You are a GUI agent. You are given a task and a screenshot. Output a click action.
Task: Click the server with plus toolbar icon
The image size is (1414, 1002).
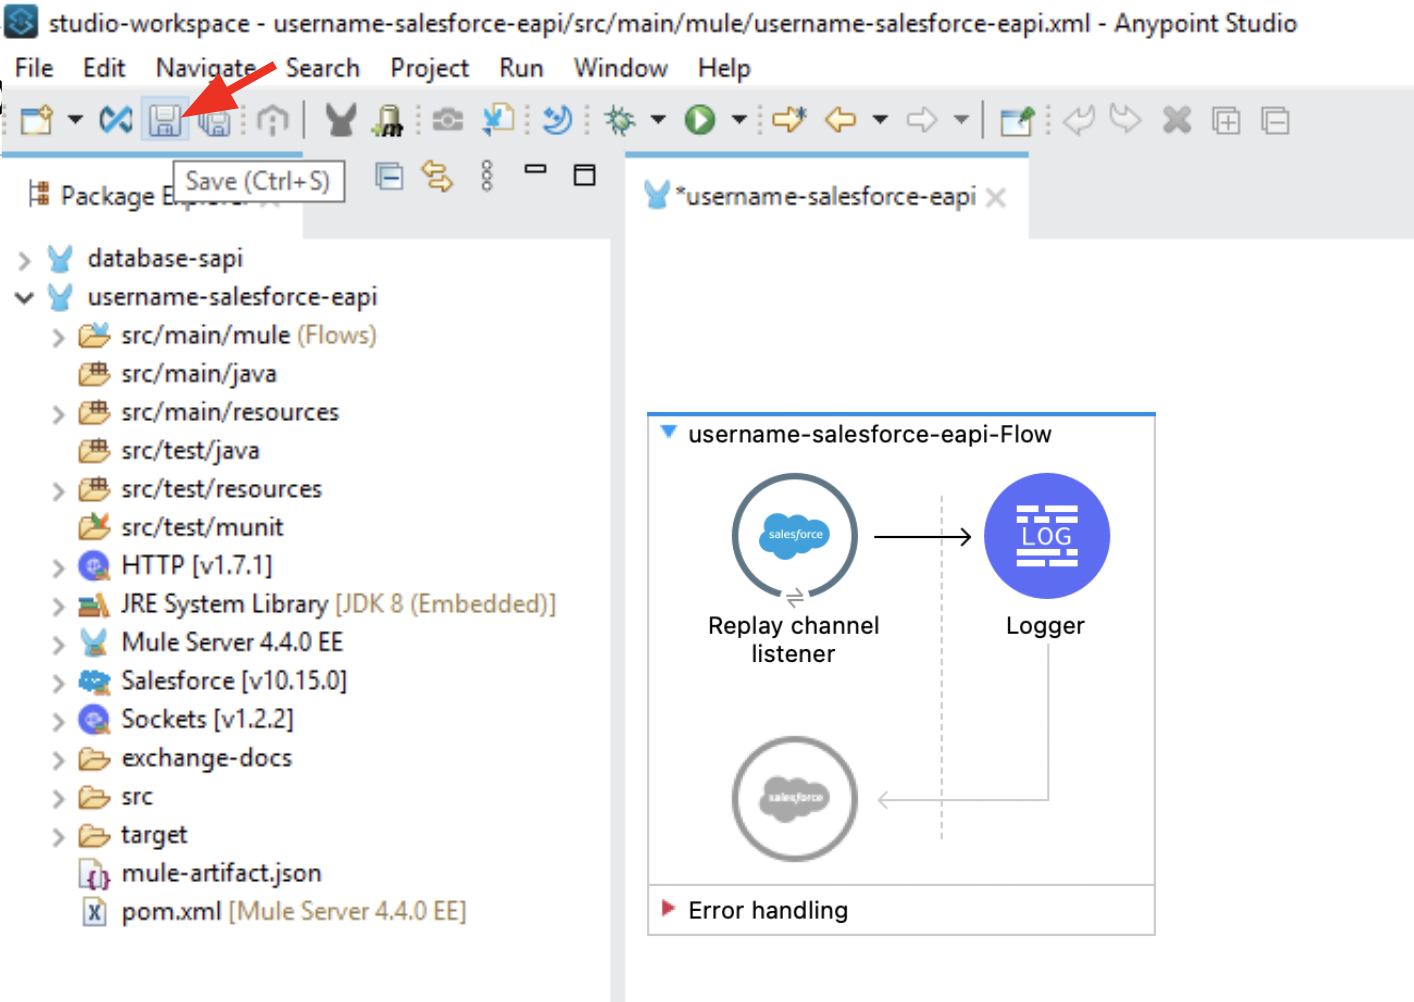[388, 120]
